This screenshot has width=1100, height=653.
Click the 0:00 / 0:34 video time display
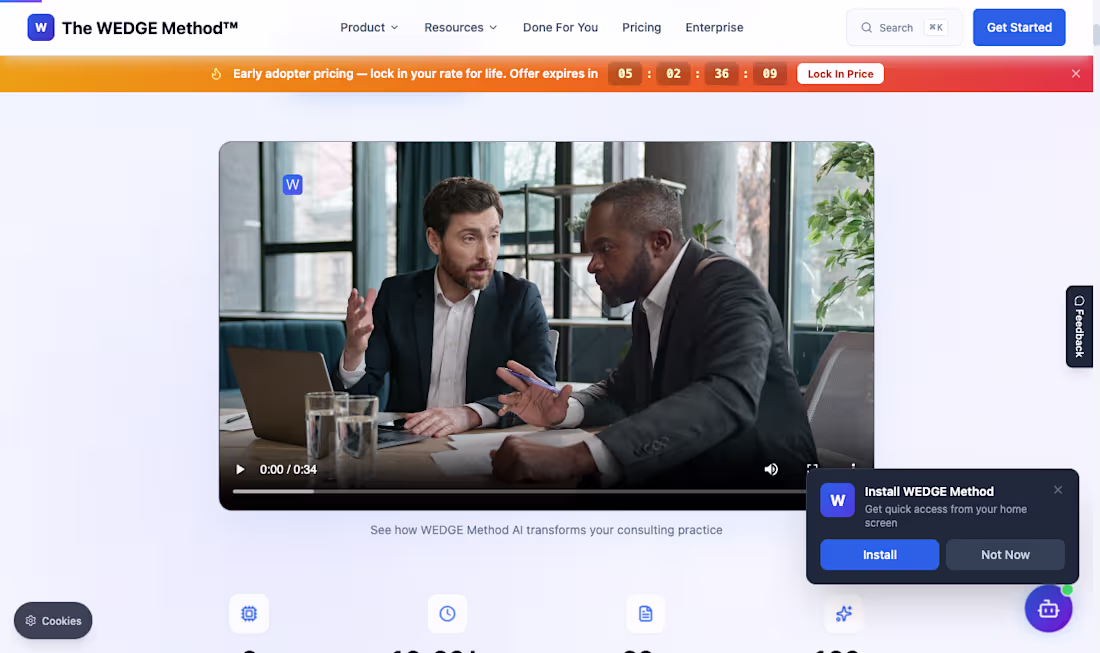click(288, 469)
